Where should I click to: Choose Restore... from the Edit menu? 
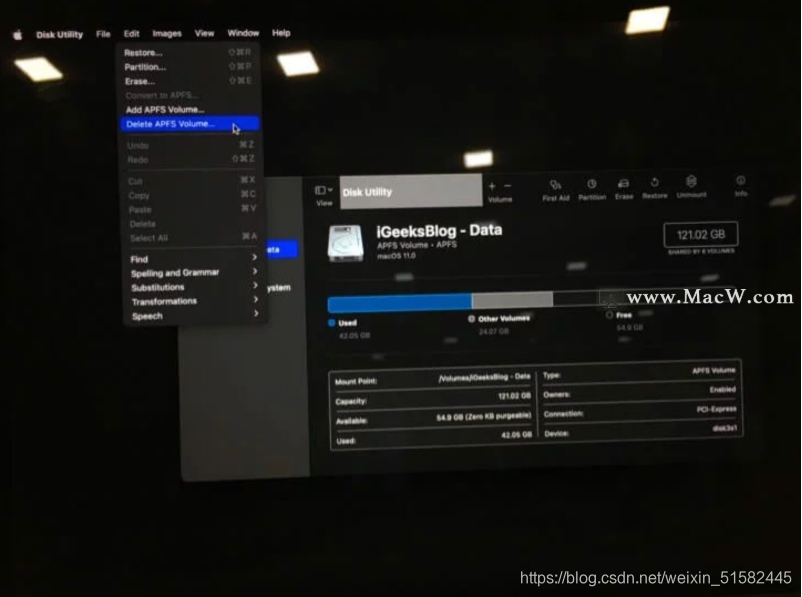tap(187, 53)
